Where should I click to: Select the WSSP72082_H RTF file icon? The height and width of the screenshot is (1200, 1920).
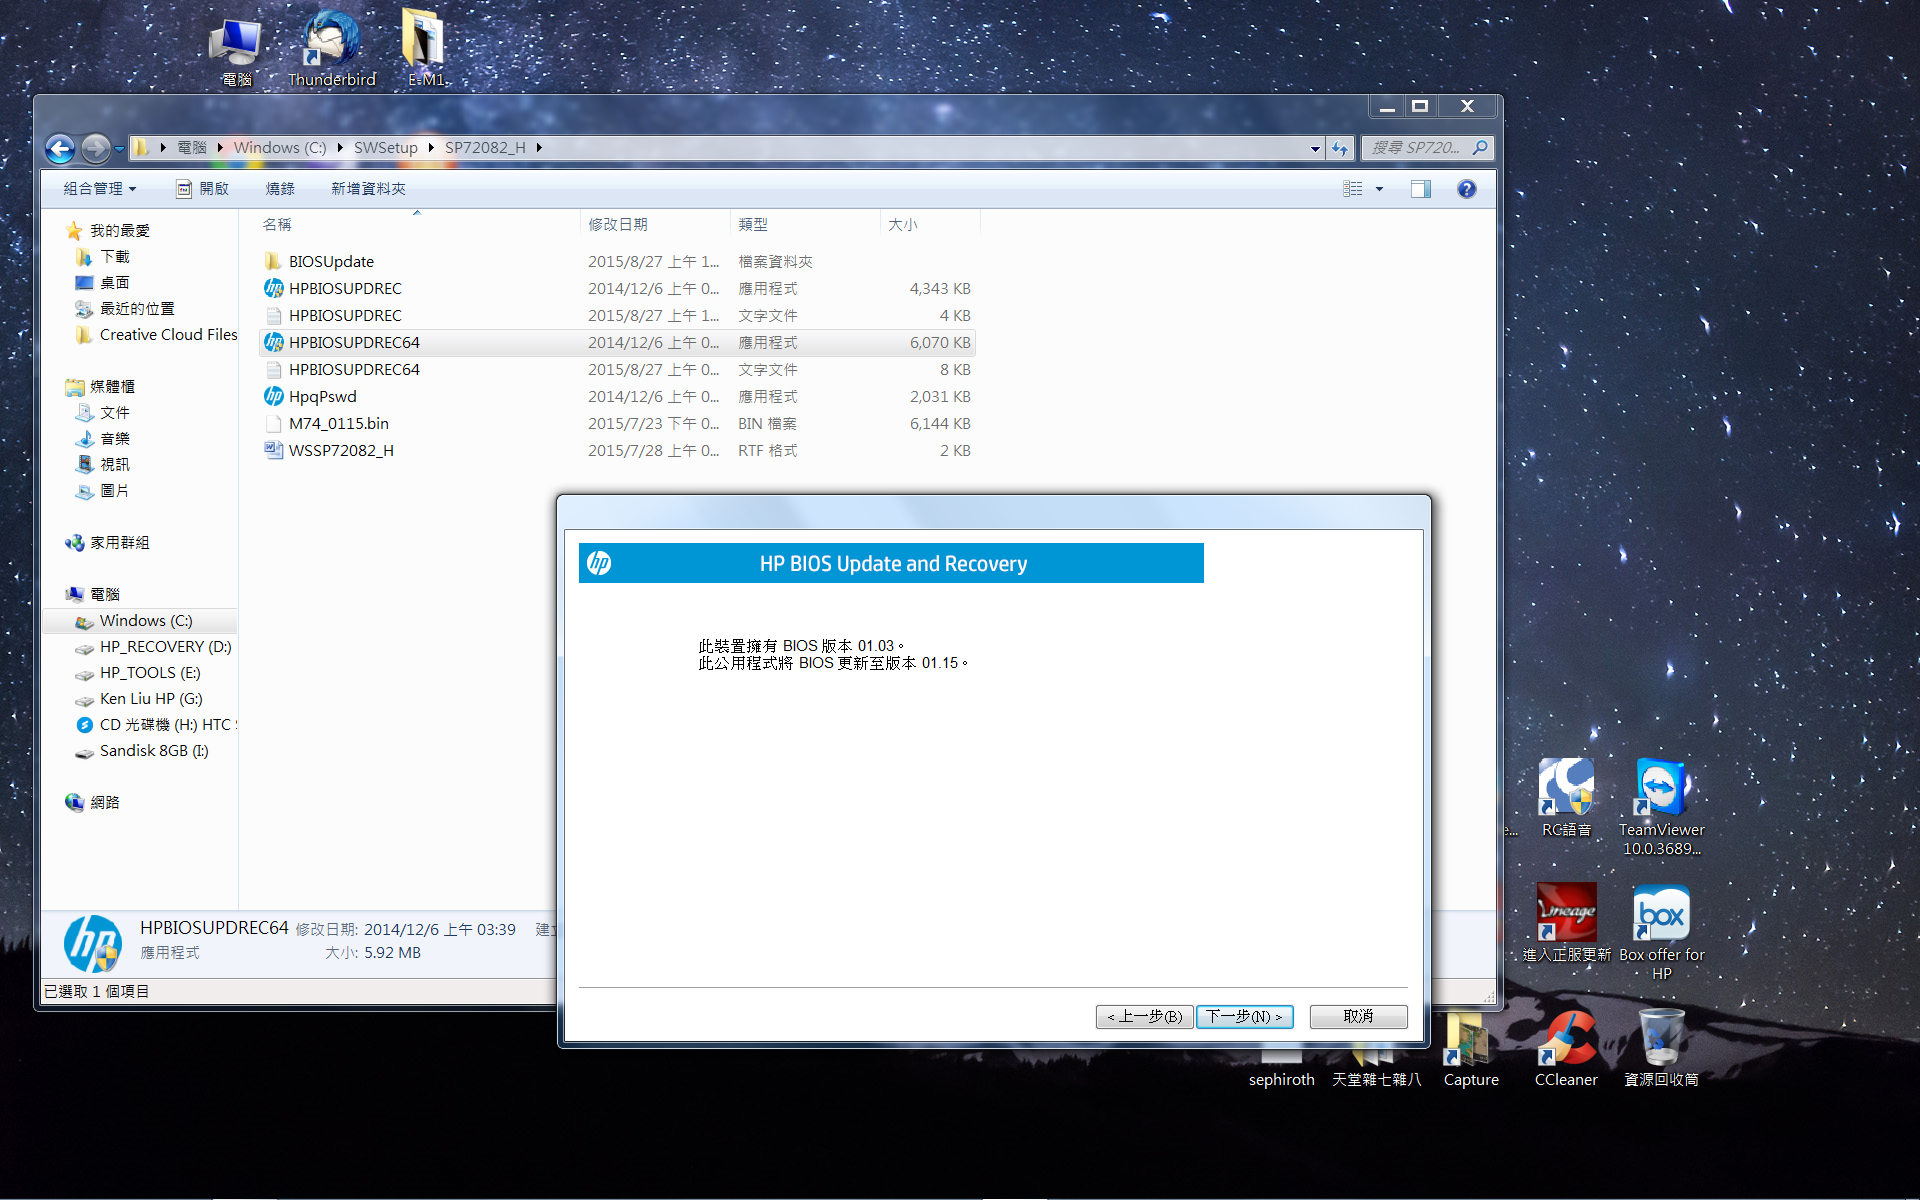tap(274, 450)
